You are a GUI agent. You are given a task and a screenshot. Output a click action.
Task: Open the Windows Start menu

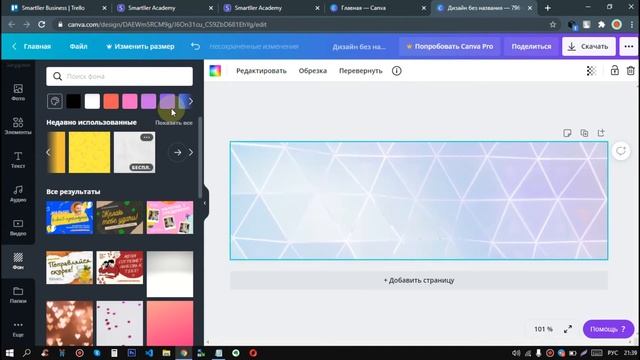9,353
